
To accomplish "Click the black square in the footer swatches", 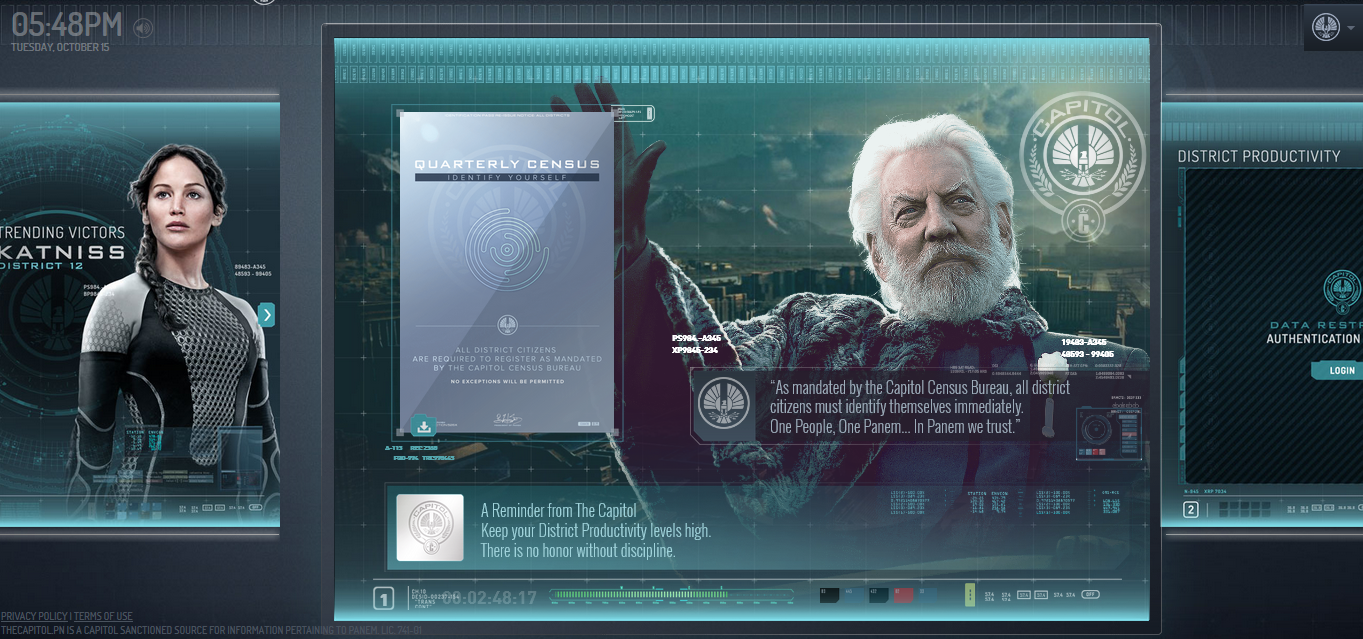I will pyautogui.click(x=829, y=595).
